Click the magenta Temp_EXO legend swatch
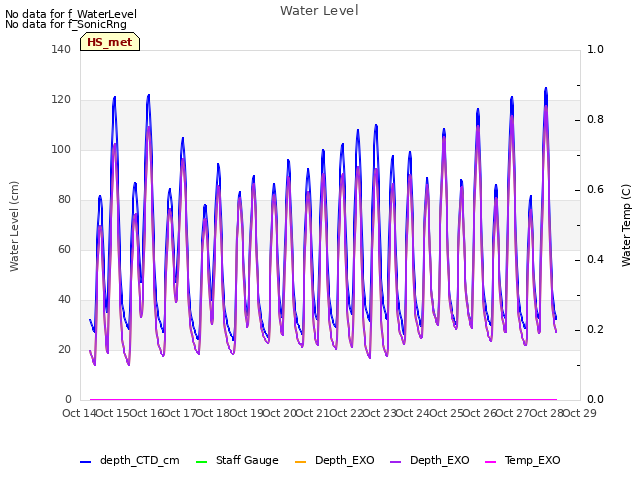 490,462
